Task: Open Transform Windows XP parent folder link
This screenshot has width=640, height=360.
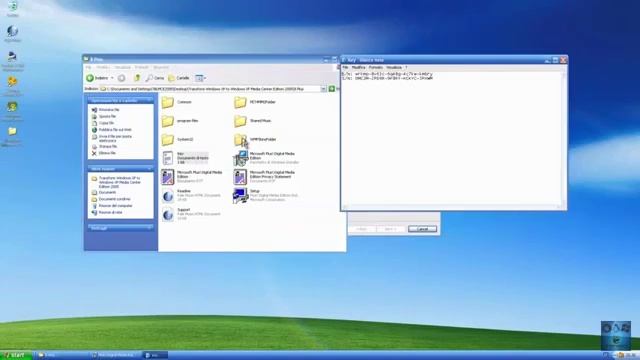Action: pos(119,182)
